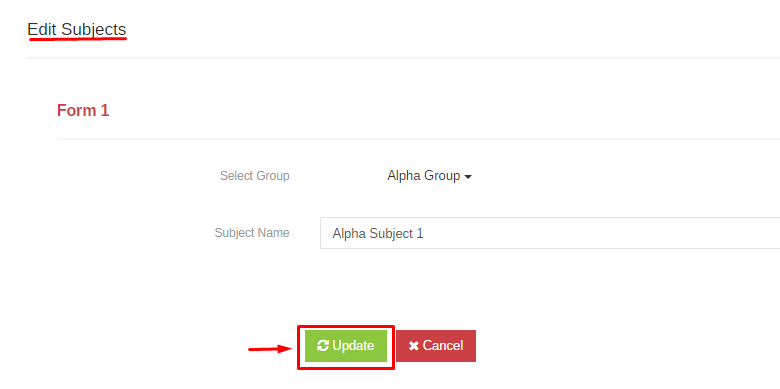Click the Subject Name label

252,233
